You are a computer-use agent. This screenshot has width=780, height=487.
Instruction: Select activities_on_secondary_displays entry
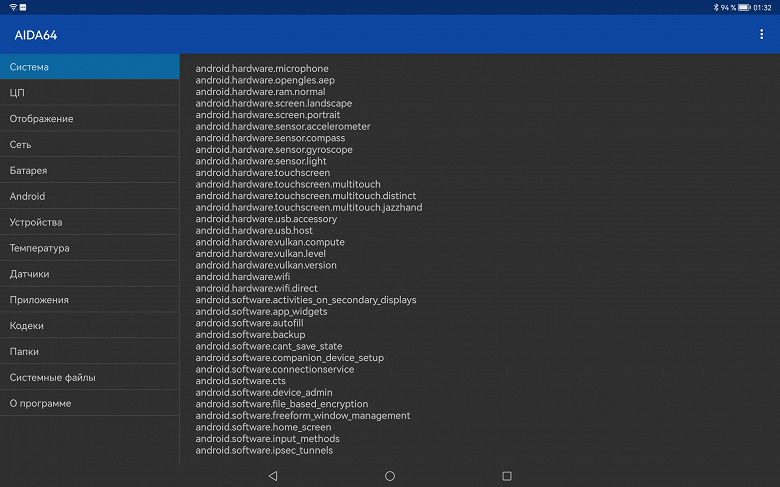point(305,299)
